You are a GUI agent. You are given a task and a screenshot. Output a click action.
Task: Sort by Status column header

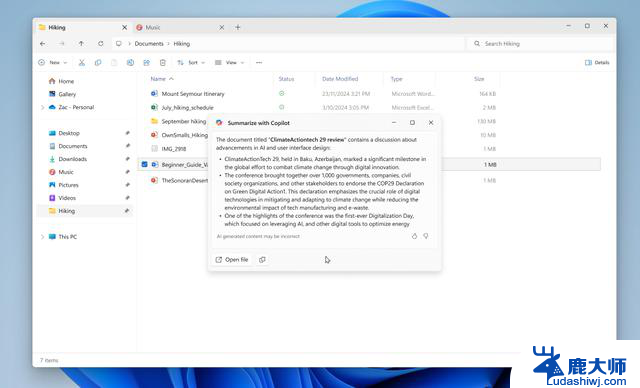tap(286, 79)
